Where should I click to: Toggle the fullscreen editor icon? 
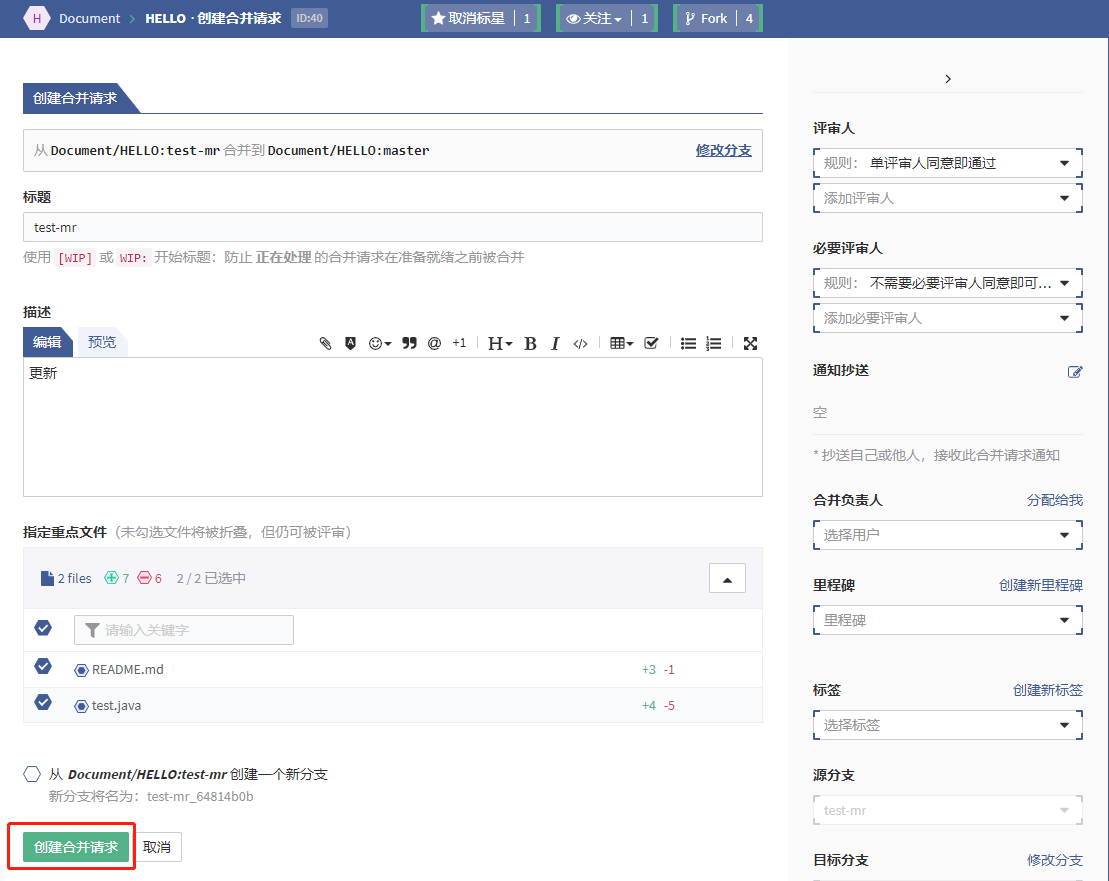tap(750, 343)
